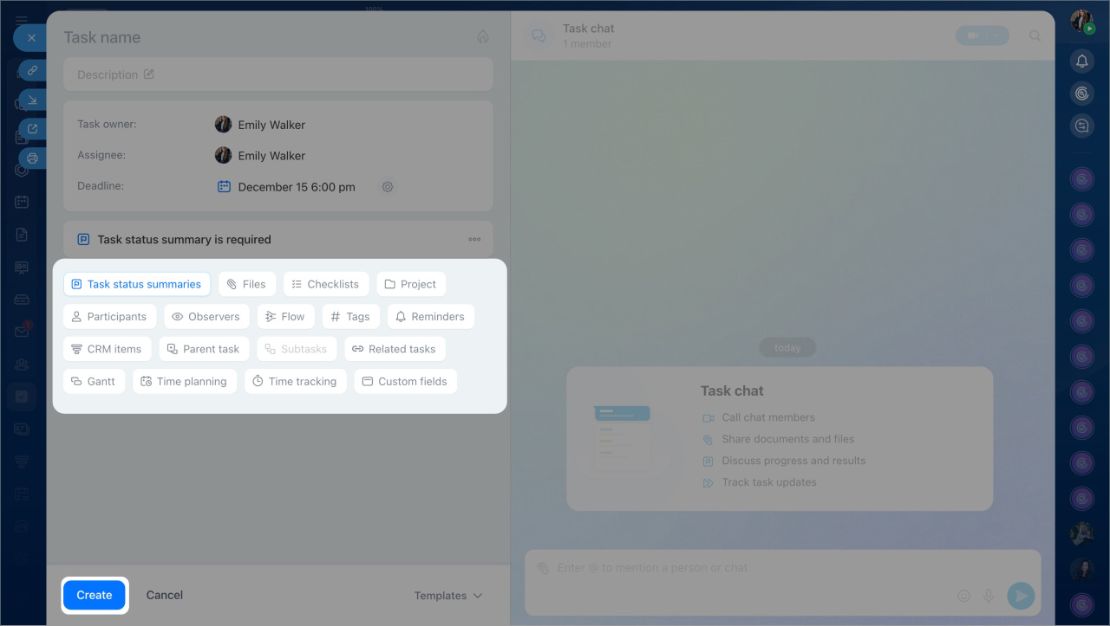Add Participants to the task
This screenshot has height=626, width=1110.
point(110,317)
